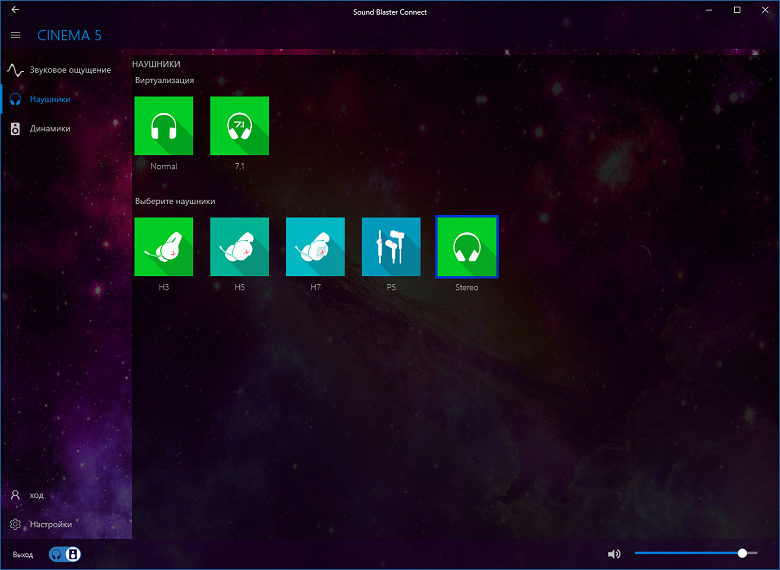780x570 pixels.
Task: Minimize the Sound Blaster Connect window
Action: [x=709, y=10]
